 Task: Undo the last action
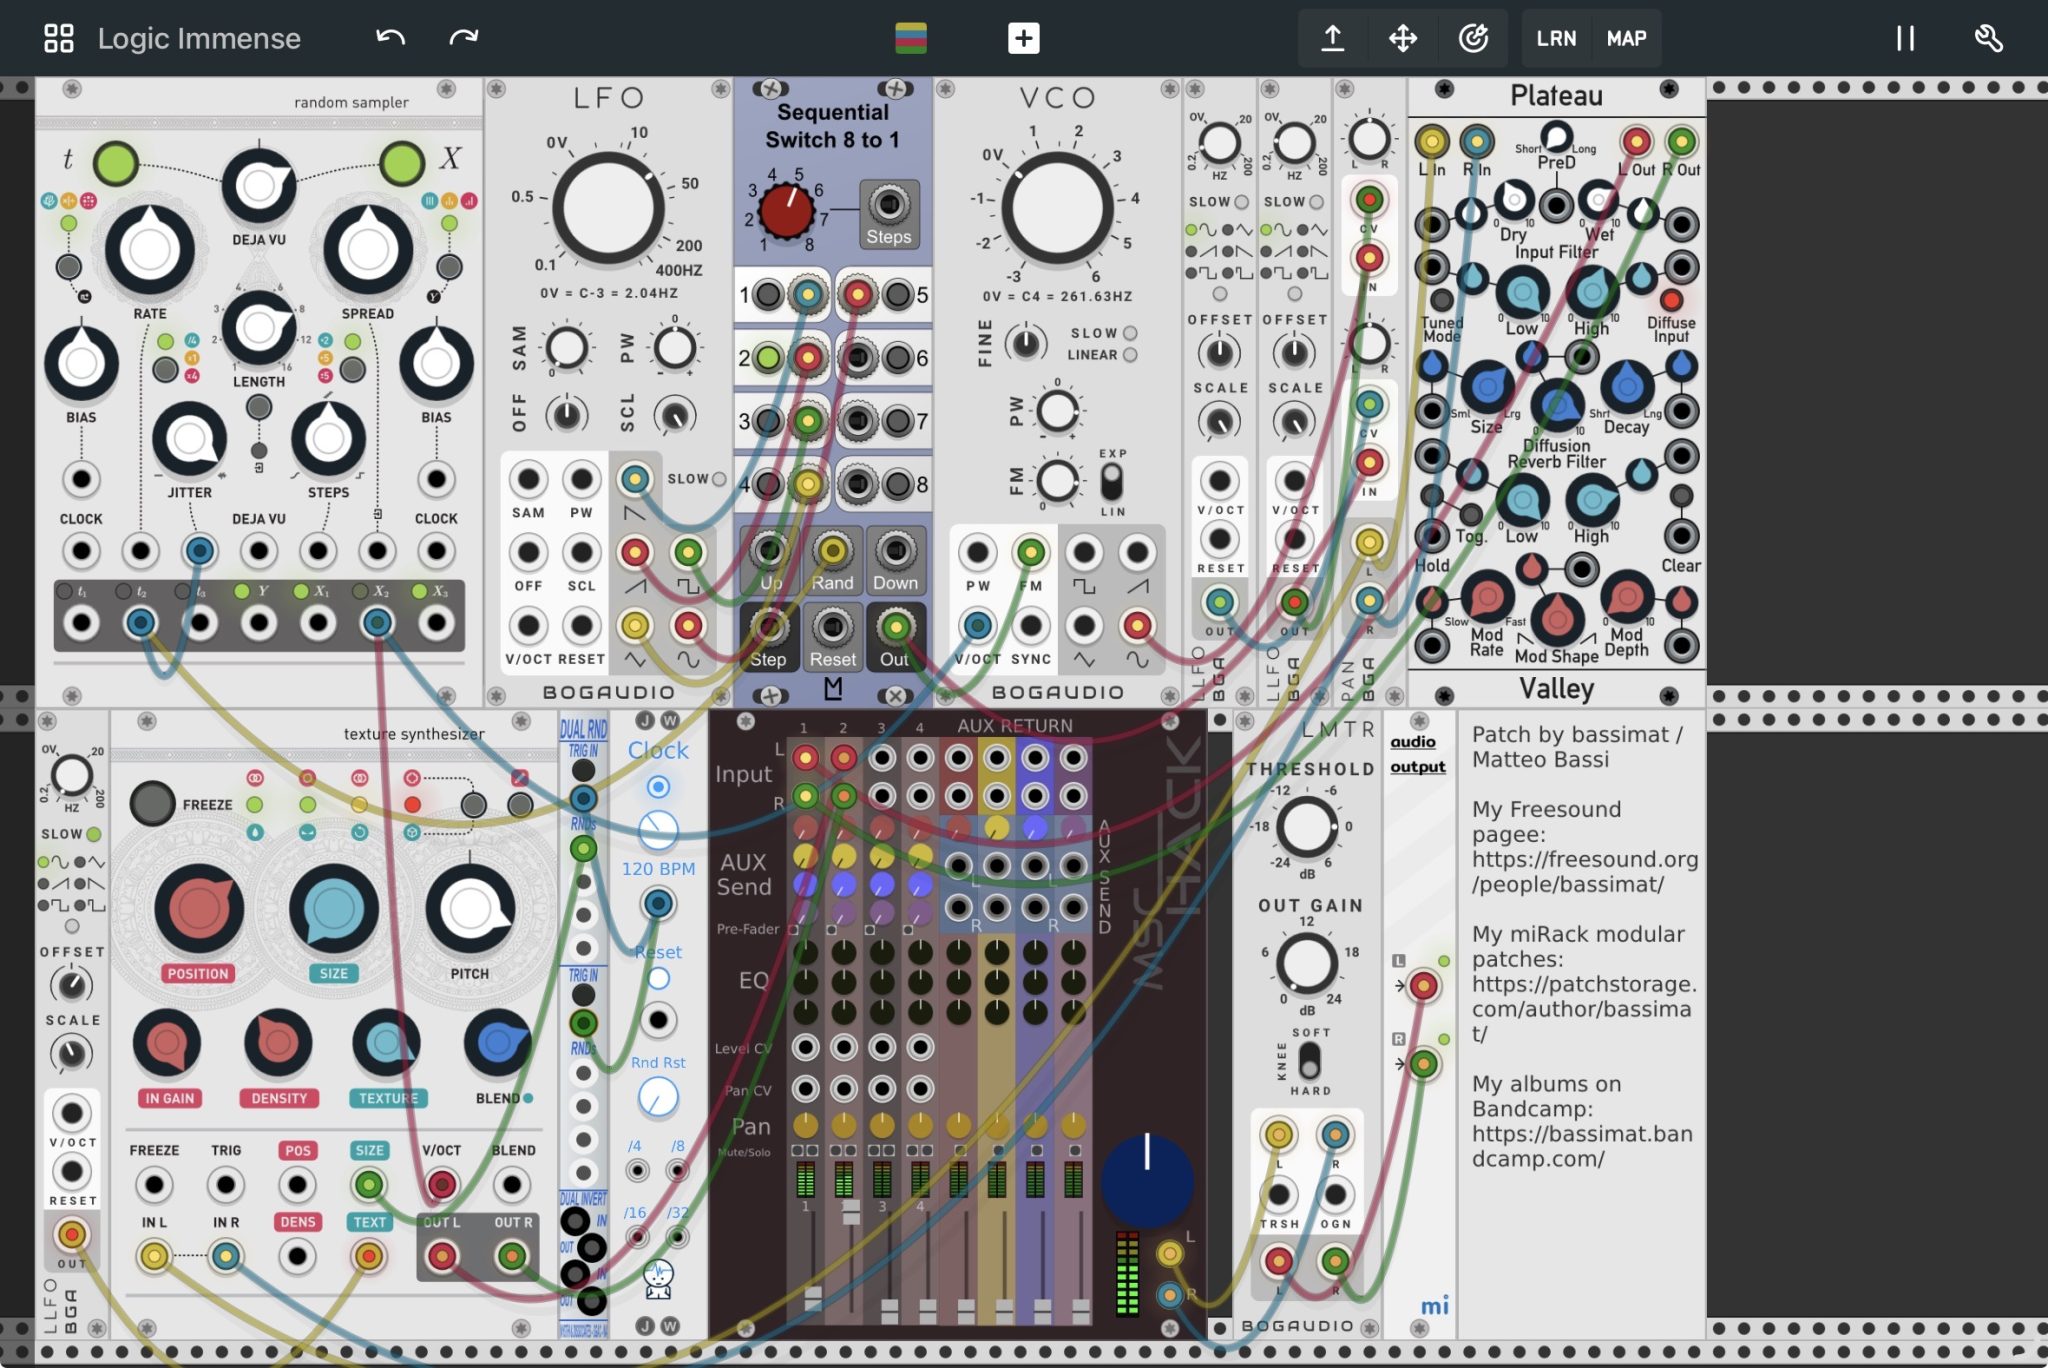(x=390, y=38)
